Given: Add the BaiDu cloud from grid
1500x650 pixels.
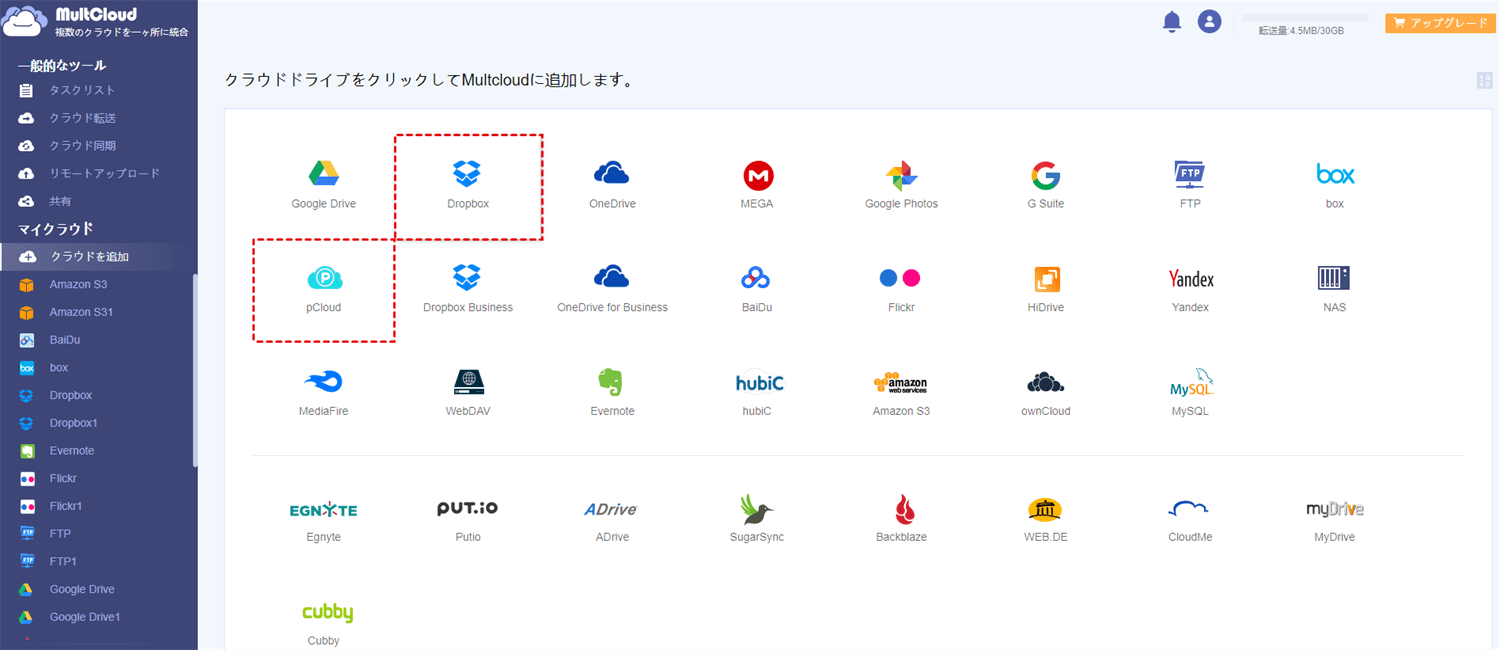Looking at the screenshot, I should tap(757, 289).
